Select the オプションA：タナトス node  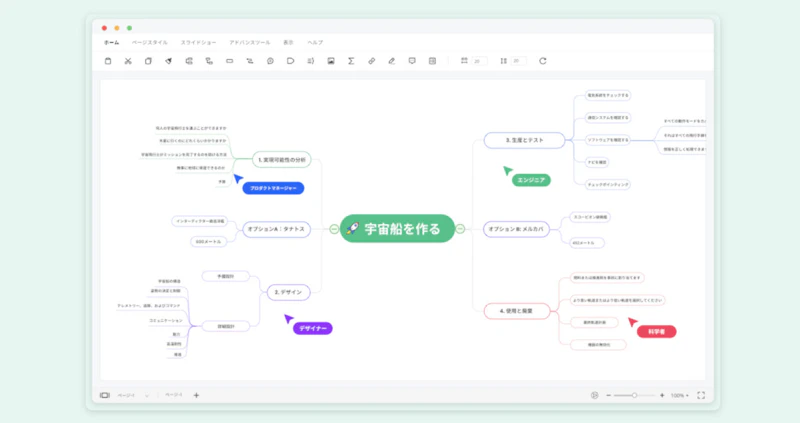tap(276, 229)
